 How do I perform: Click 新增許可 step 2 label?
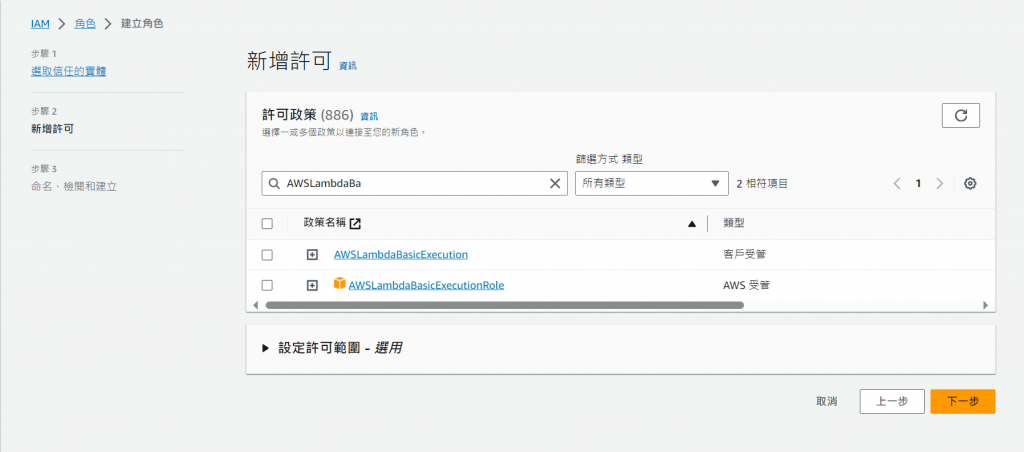[52, 129]
